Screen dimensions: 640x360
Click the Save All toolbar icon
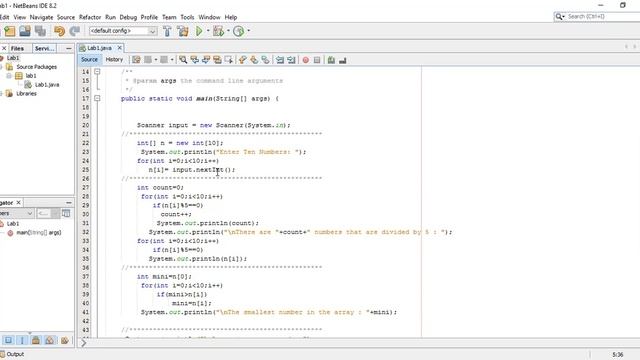[40, 31]
